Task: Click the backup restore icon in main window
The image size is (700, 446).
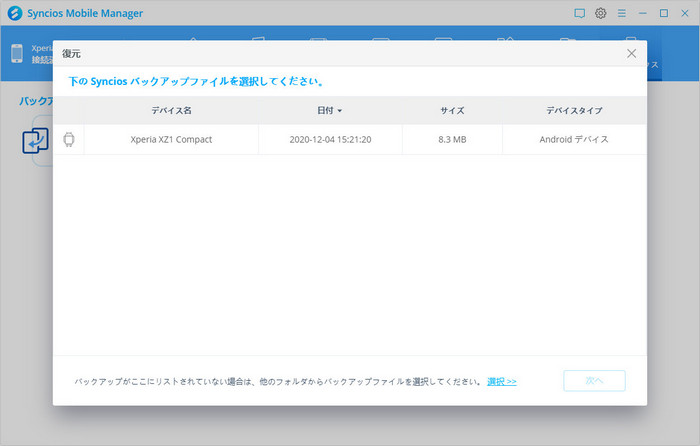Action: coord(35,140)
